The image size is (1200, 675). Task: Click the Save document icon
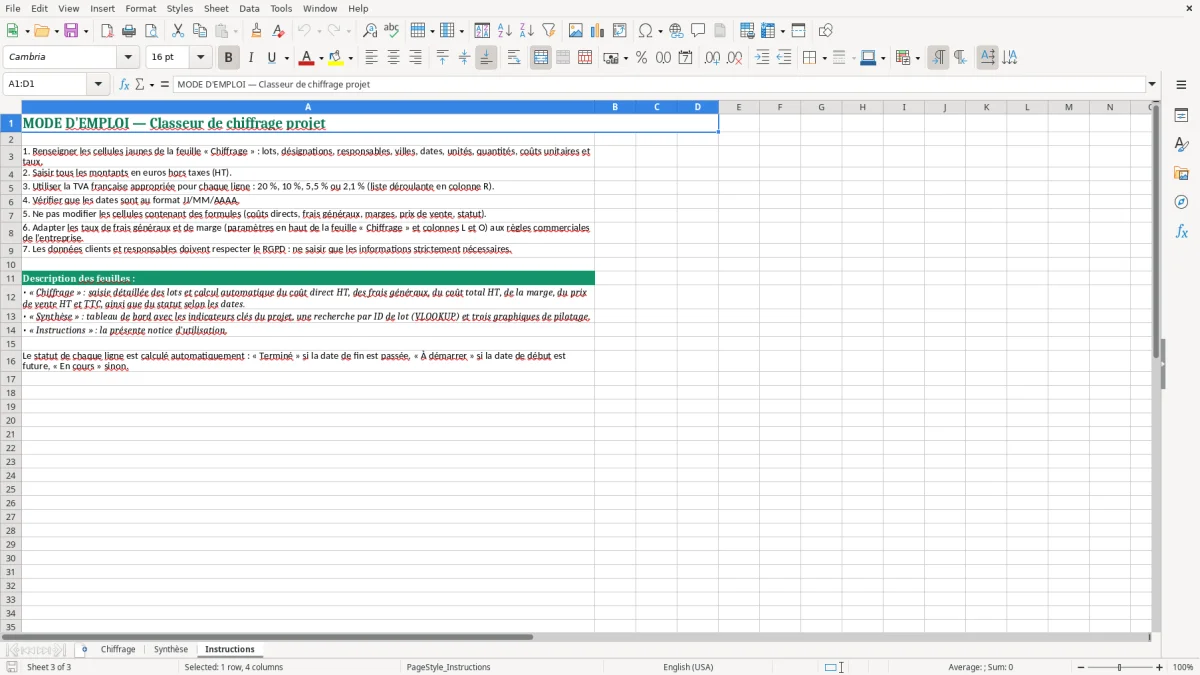pos(71,31)
